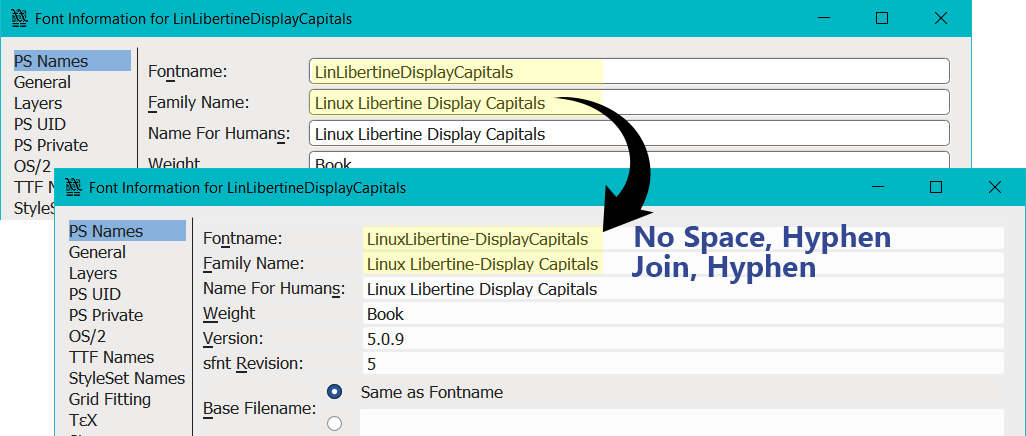Open General section in back window

coord(43,82)
